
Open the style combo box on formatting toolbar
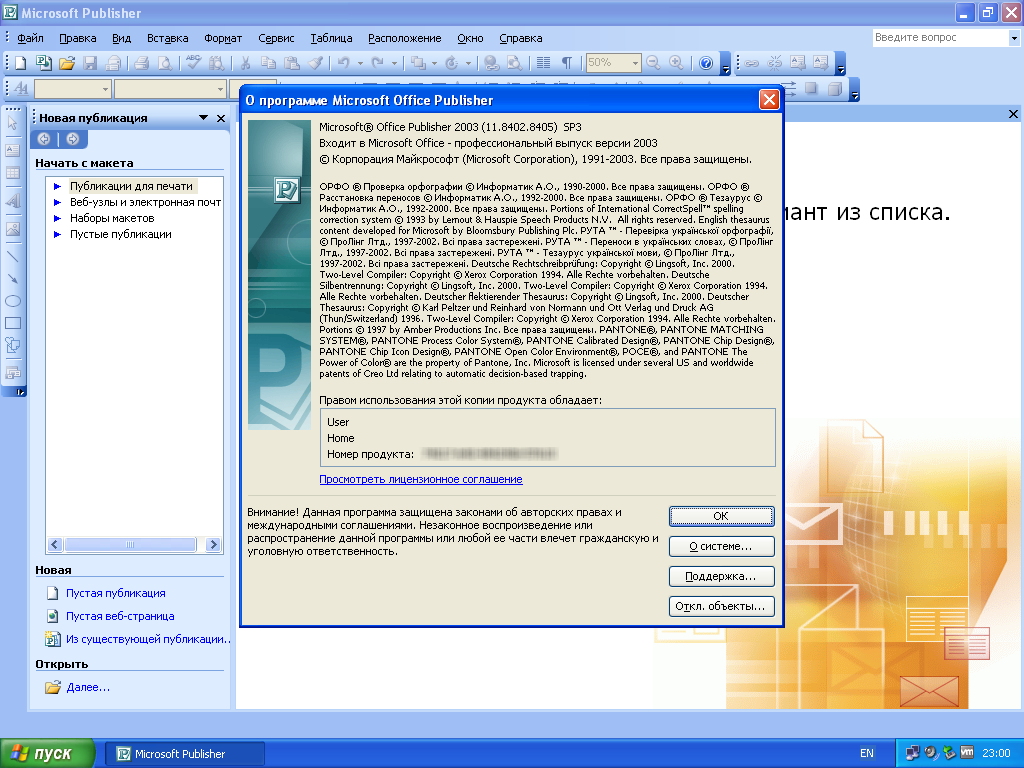pos(72,89)
